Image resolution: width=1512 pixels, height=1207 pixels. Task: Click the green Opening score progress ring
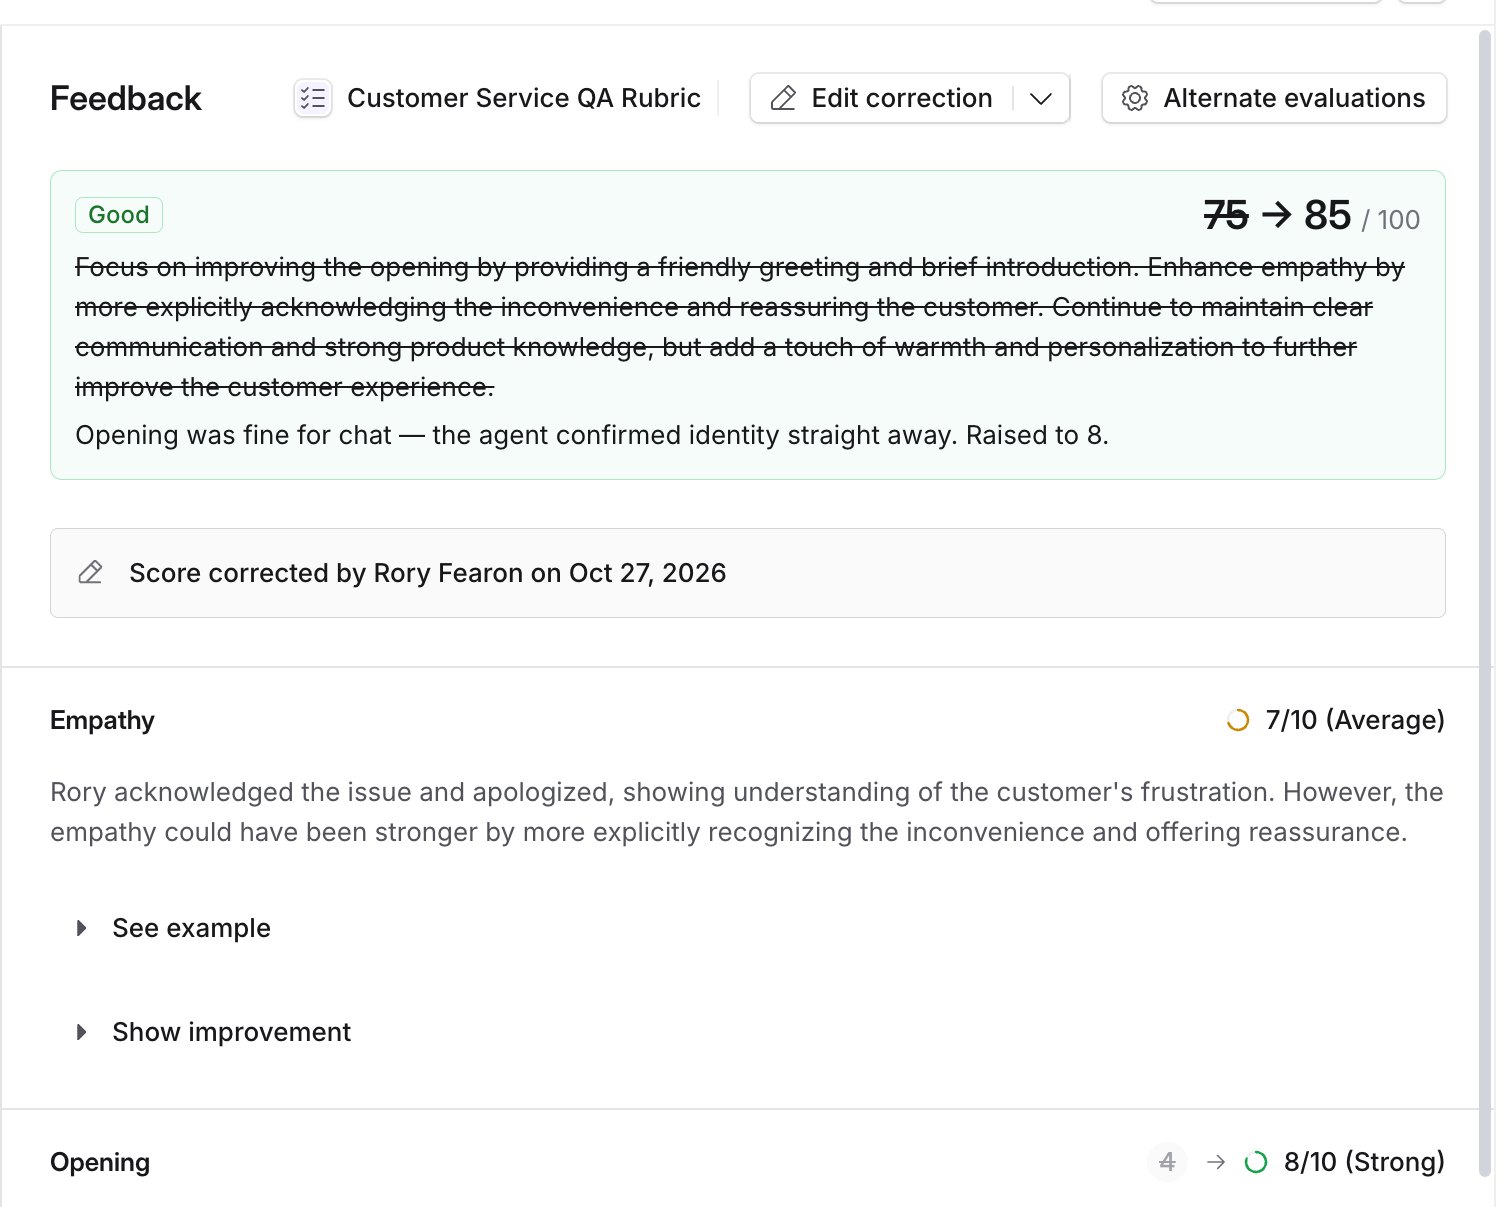(1256, 1162)
